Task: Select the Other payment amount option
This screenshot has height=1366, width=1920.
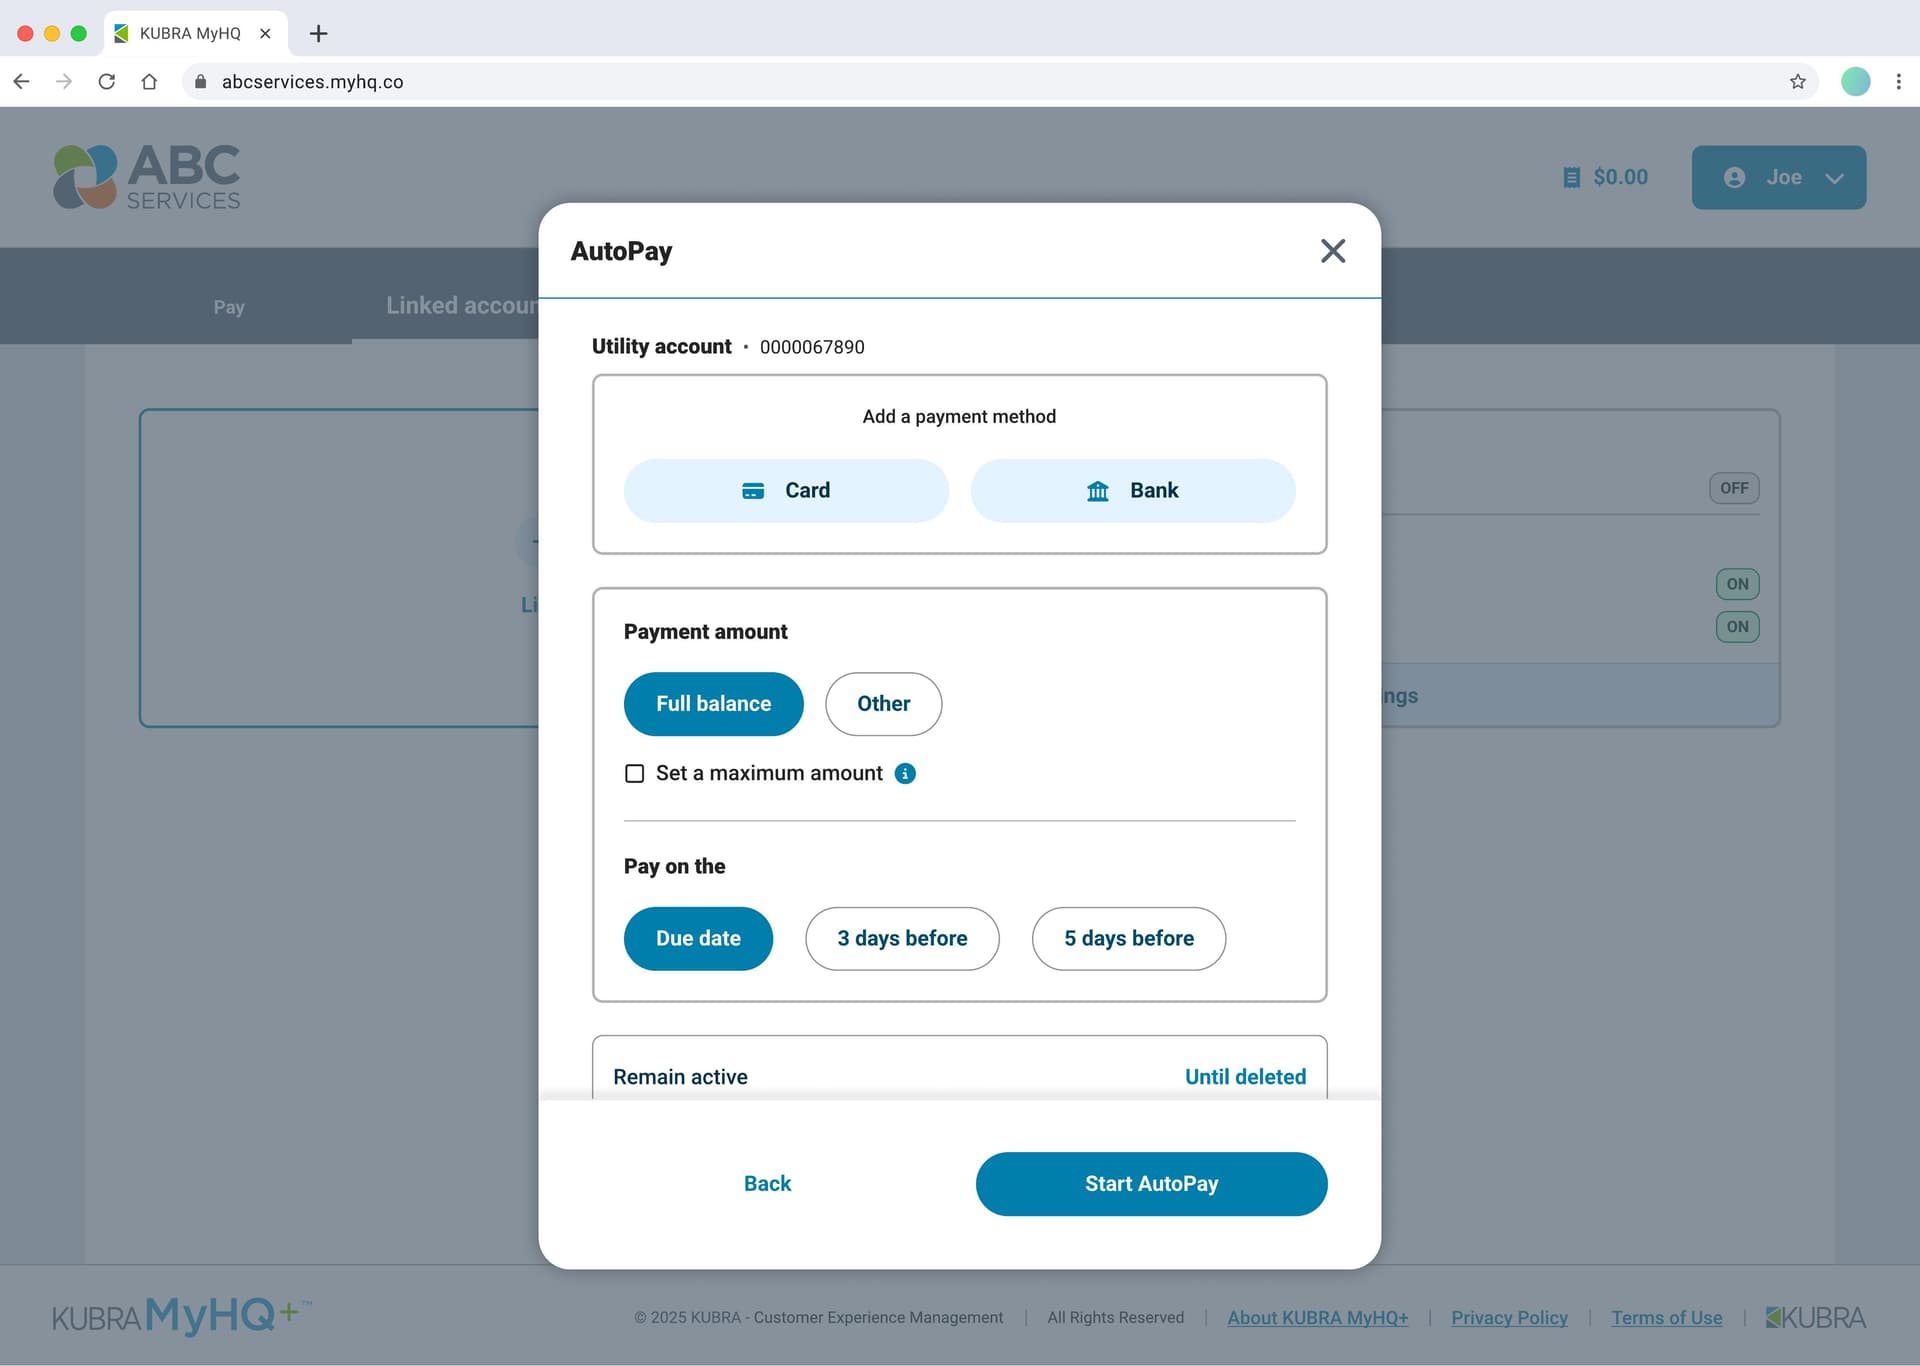Action: point(882,704)
